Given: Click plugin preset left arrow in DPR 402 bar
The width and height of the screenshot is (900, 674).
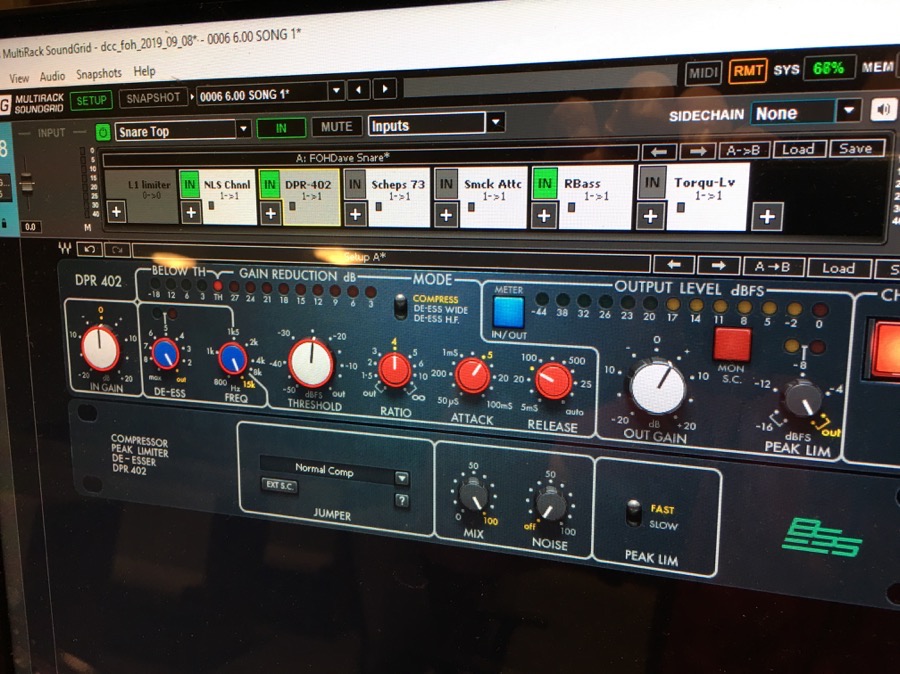Looking at the screenshot, I should pyautogui.click(x=674, y=265).
